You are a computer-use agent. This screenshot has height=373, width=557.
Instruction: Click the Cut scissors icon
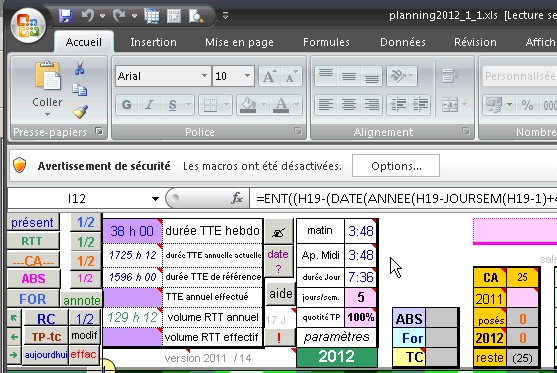pos(80,67)
